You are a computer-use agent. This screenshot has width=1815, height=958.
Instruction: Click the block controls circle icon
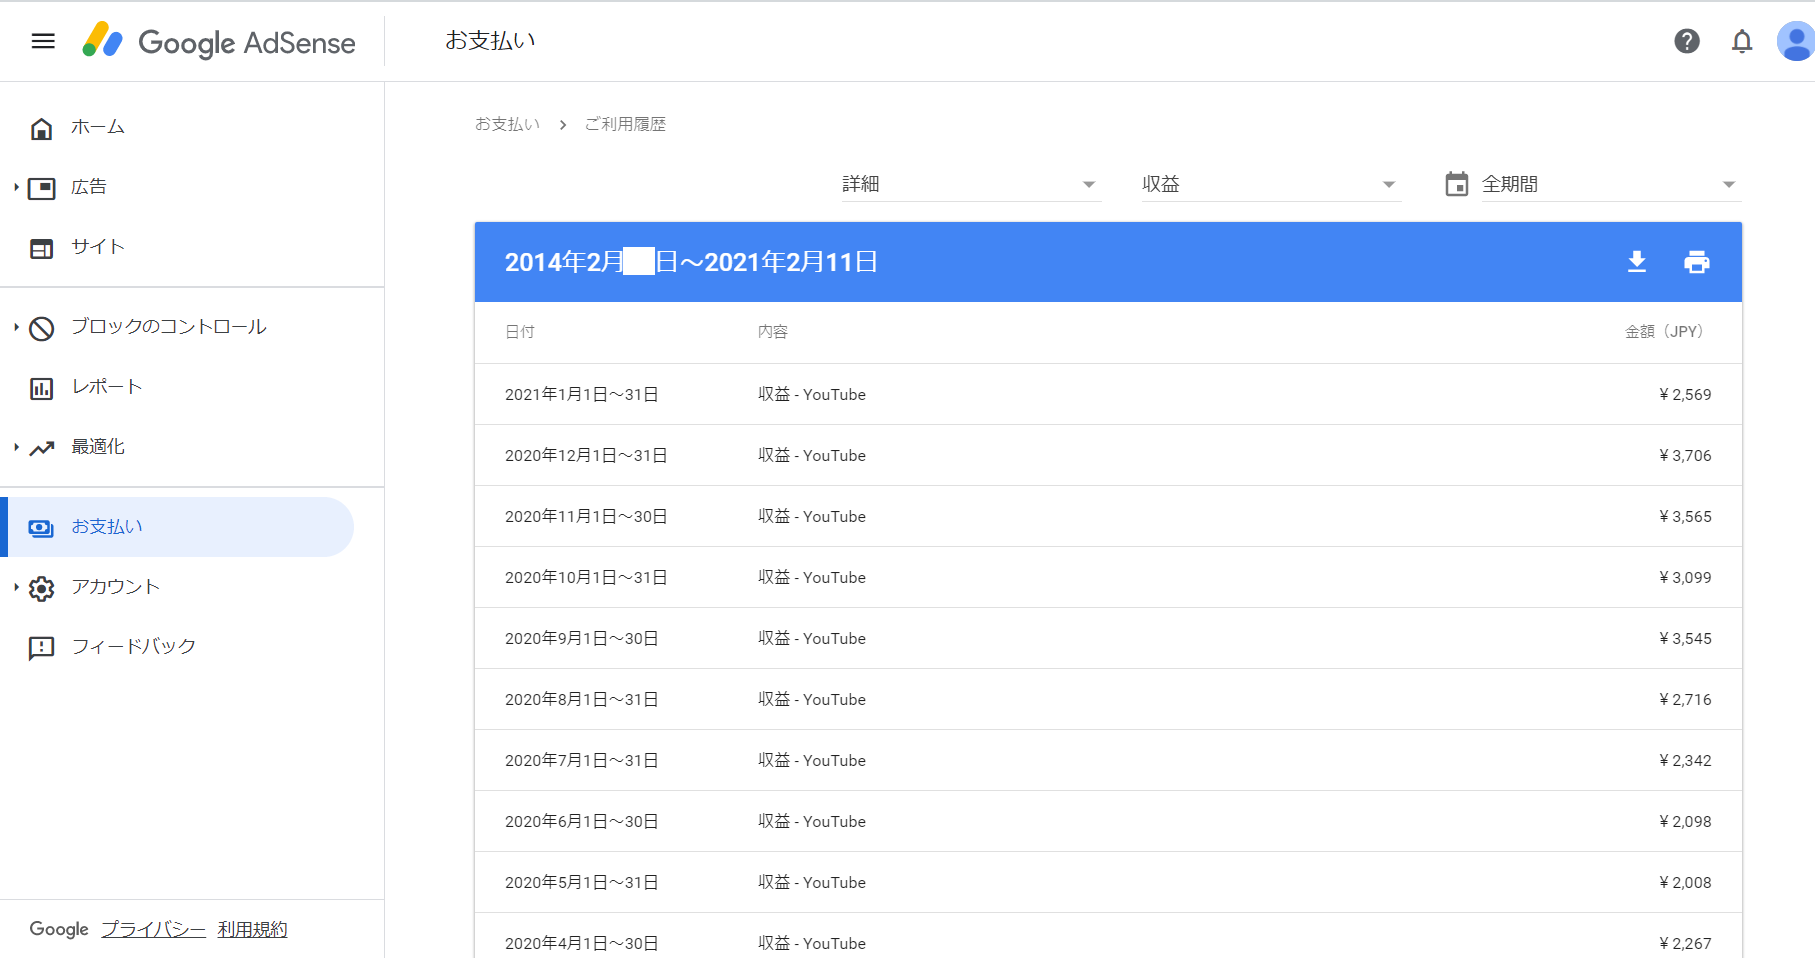coord(41,328)
